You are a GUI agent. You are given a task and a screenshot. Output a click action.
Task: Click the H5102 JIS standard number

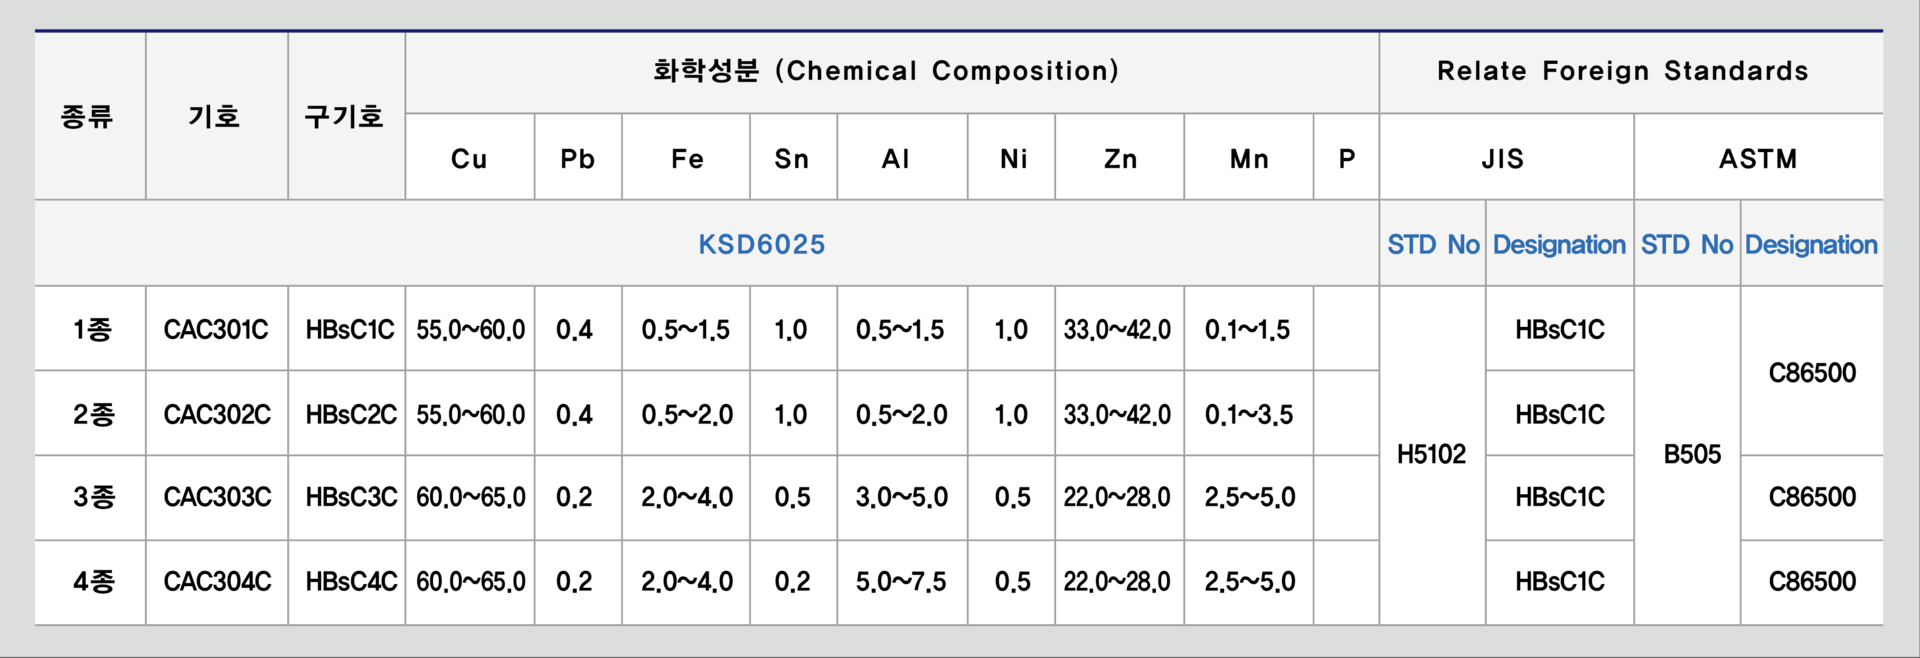tap(1431, 454)
